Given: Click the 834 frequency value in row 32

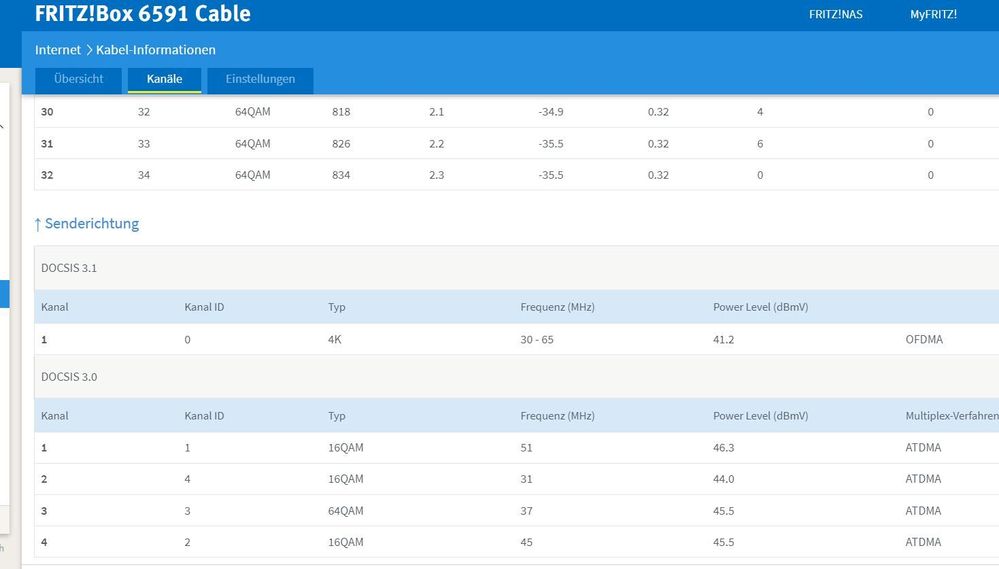Looking at the screenshot, I should (x=341, y=175).
